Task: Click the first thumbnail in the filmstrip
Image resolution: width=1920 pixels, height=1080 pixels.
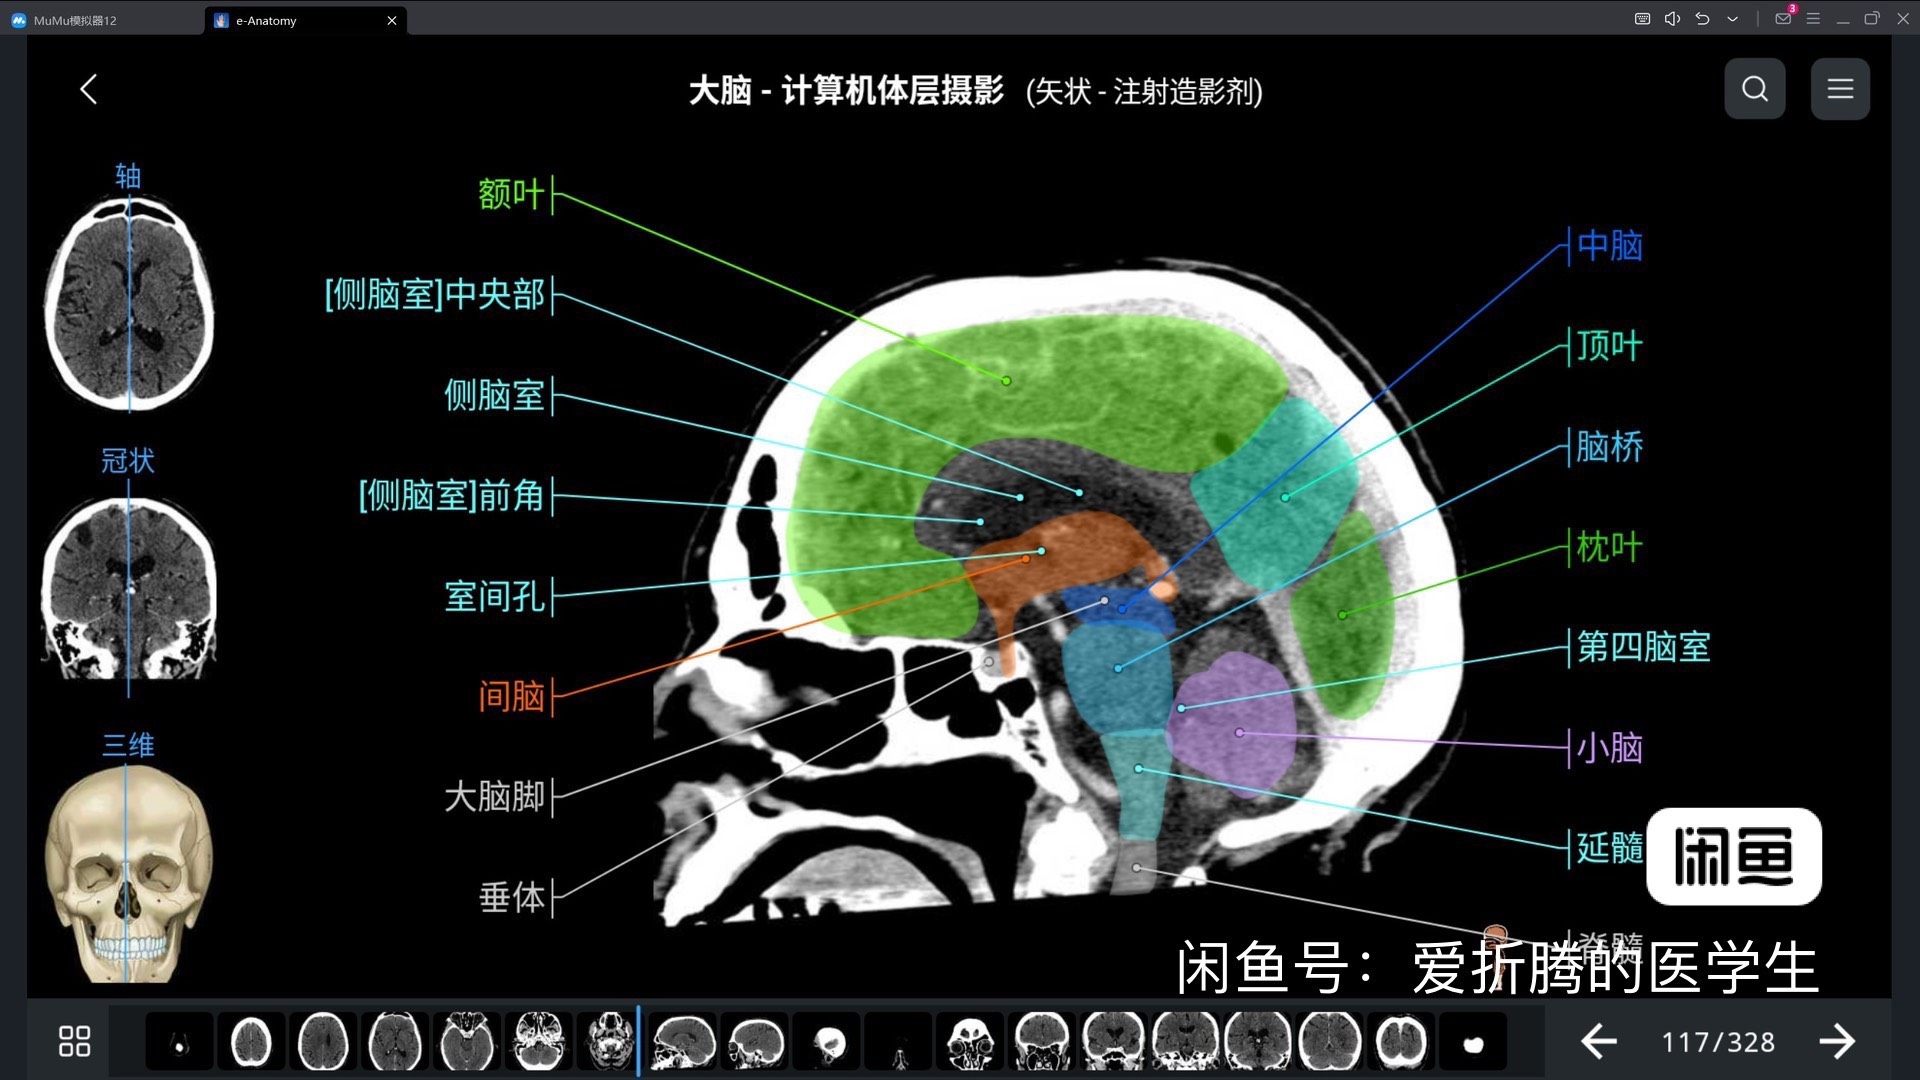Action: [x=180, y=1042]
